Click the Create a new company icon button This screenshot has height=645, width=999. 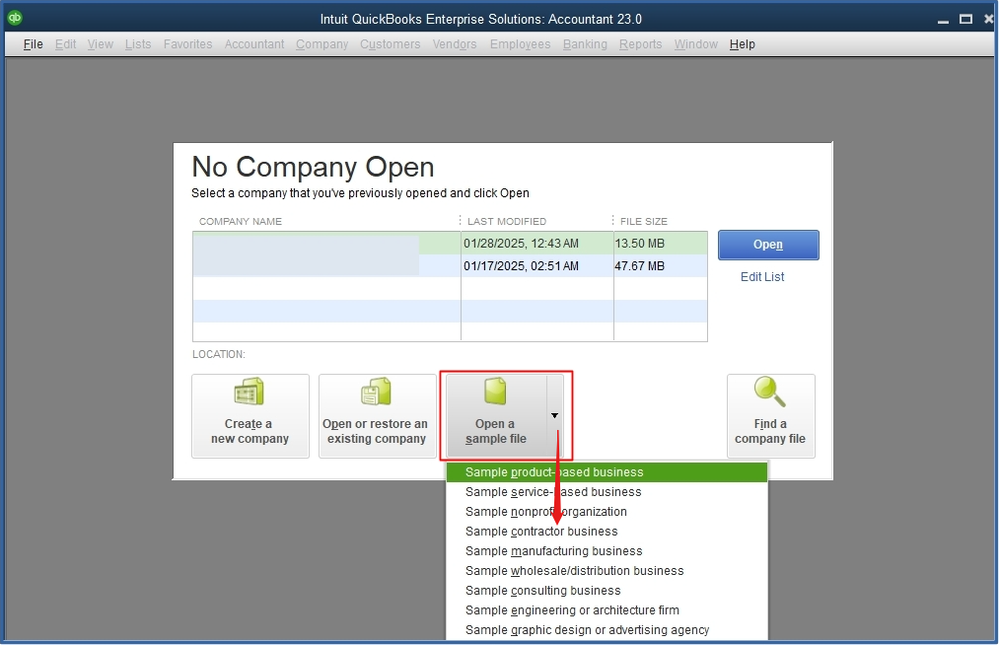250,416
